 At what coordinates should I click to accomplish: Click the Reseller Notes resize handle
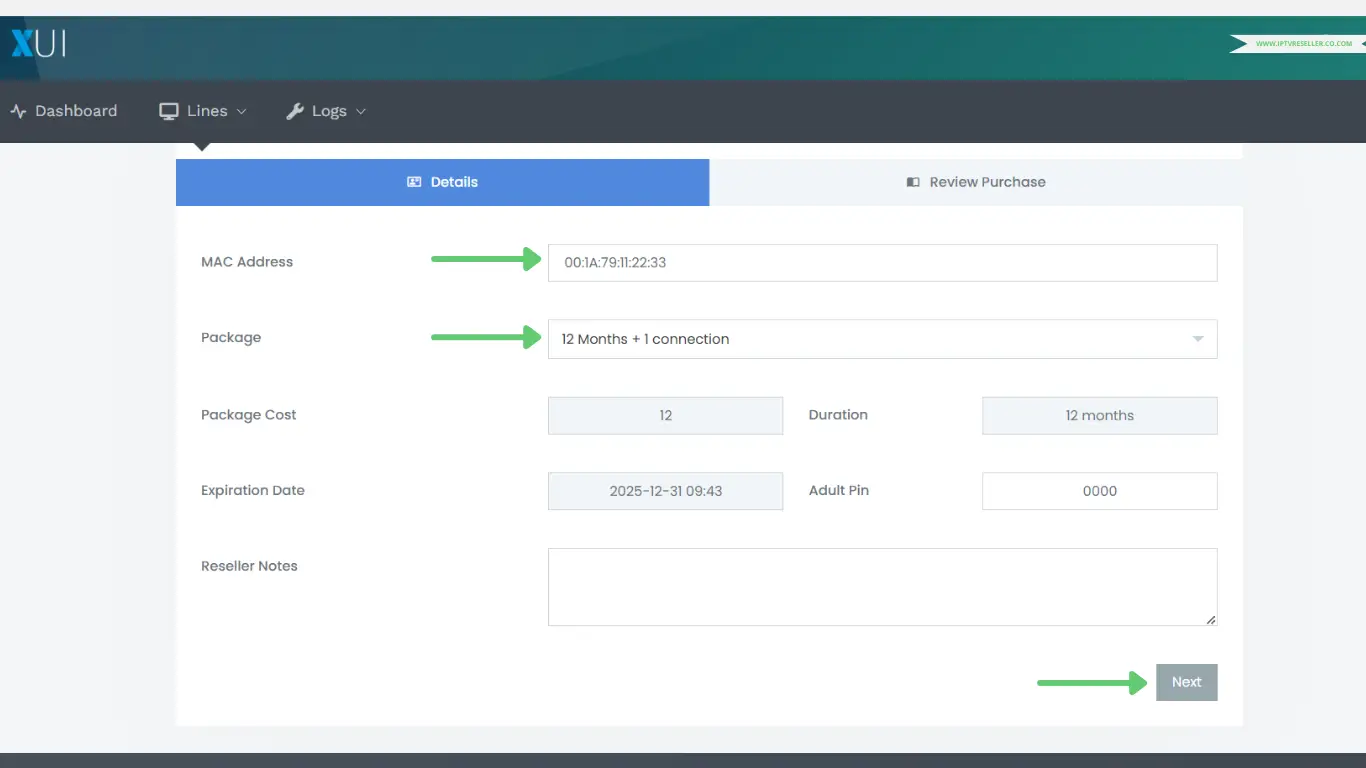point(1211,620)
